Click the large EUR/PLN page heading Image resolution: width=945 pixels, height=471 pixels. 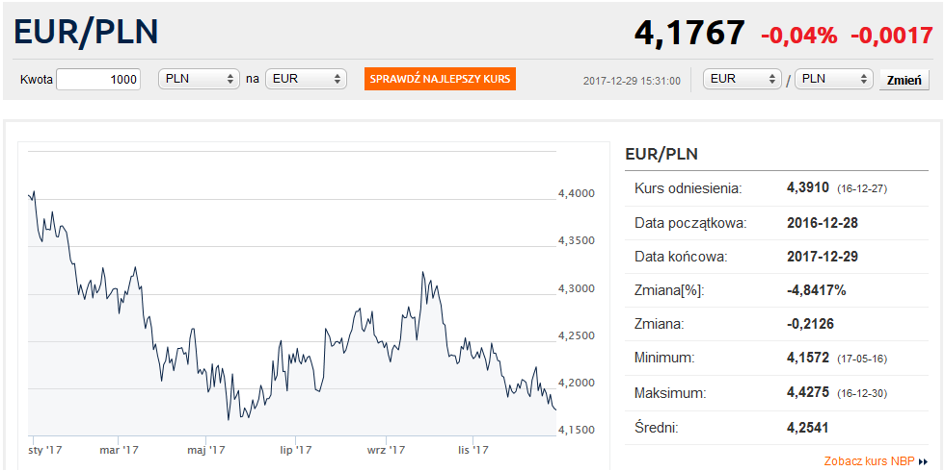86,31
